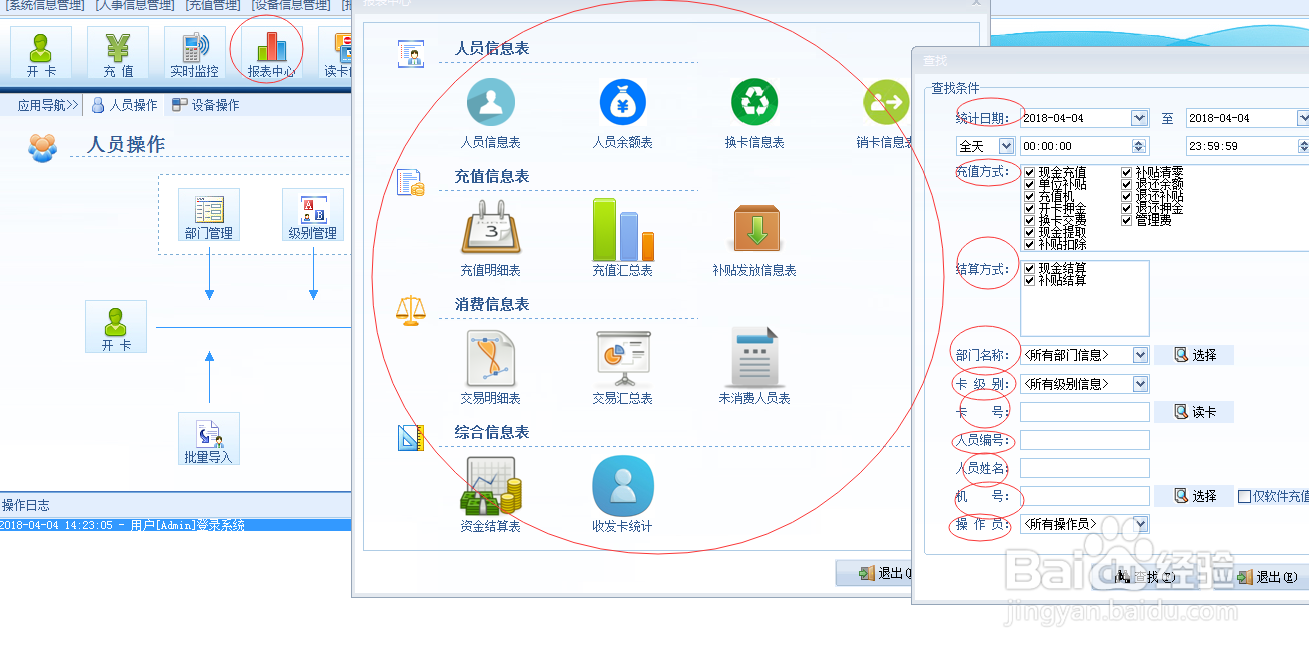
Task: Expand the 部门名称 dropdown
Action: click(x=1140, y=355)
